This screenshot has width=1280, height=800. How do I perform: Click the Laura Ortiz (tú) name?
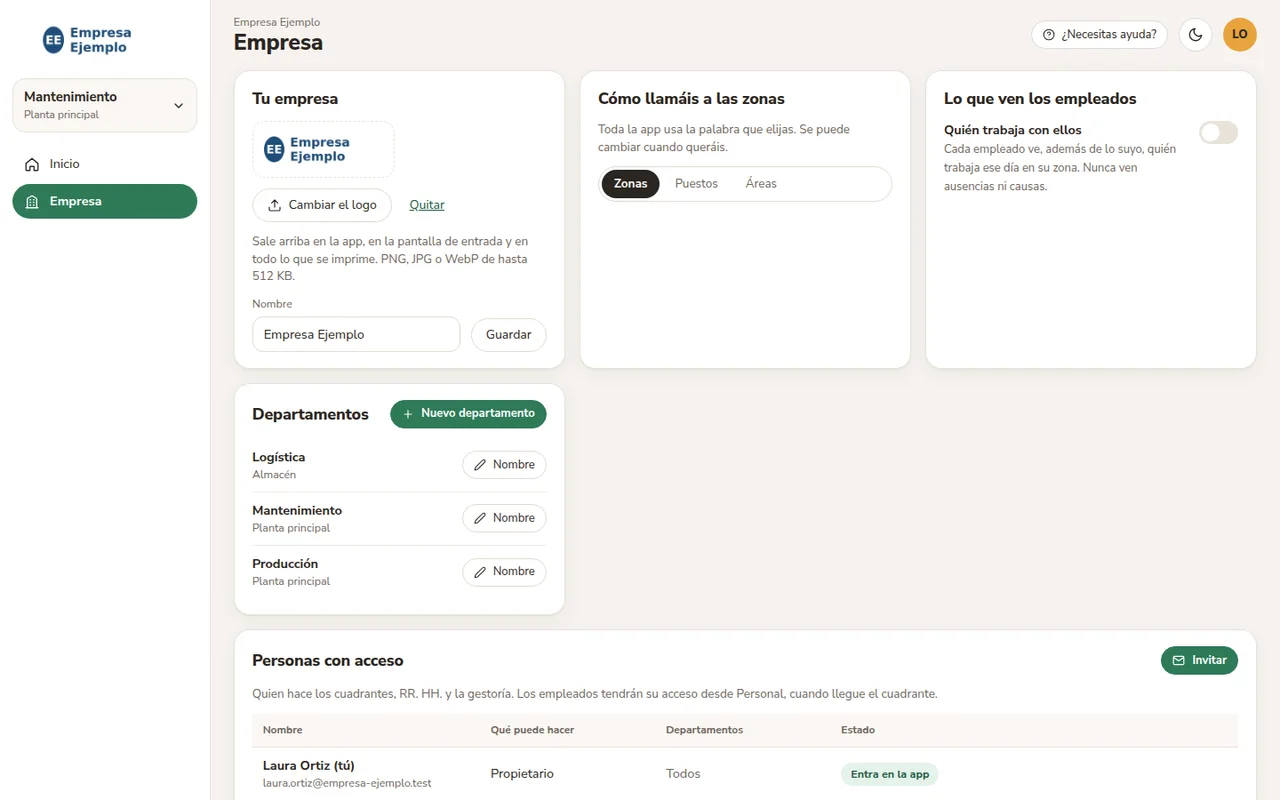coord(309,766)
